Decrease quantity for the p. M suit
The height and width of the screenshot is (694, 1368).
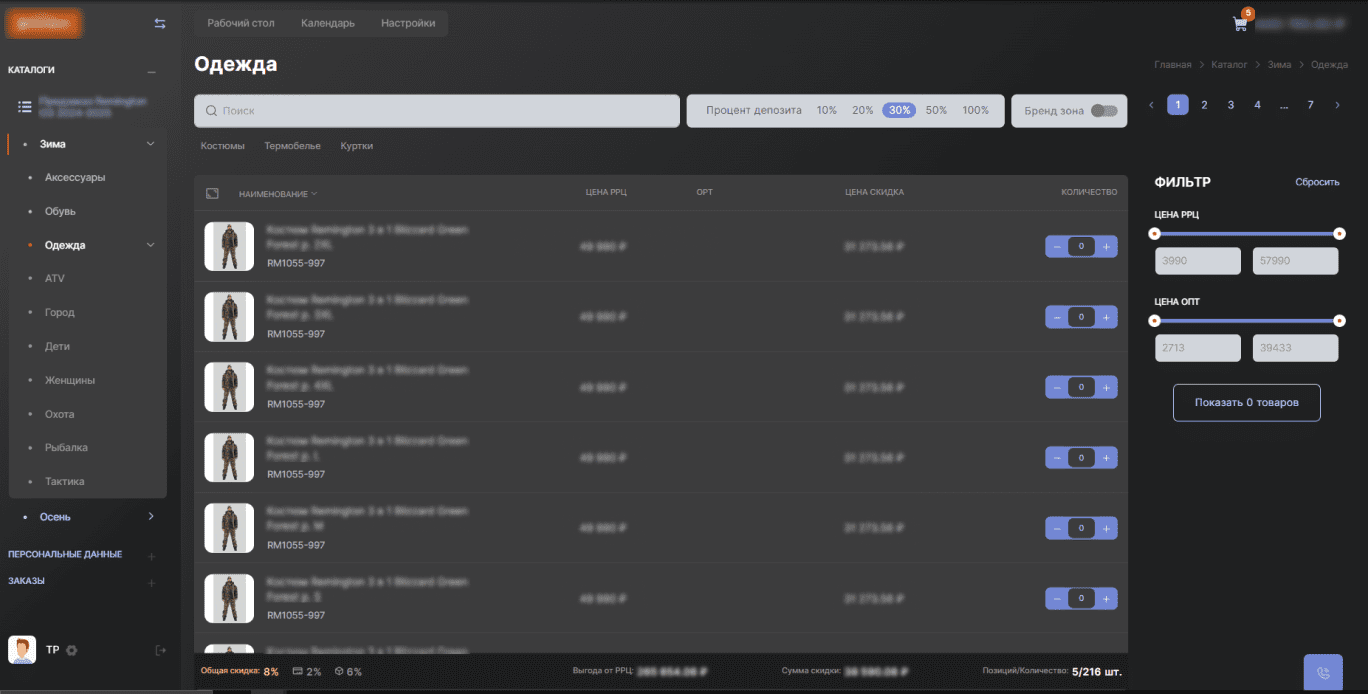click(1057, 528)
